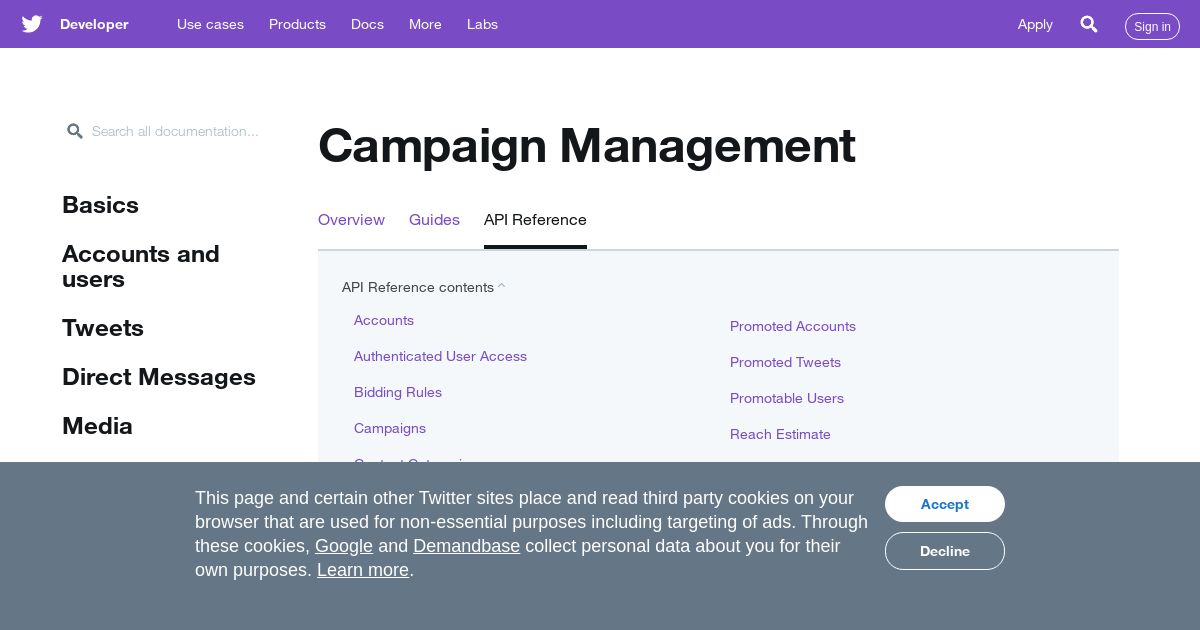Open the Products menu
This screenshot has height=630, width=1200.
[x=297, y=24]
